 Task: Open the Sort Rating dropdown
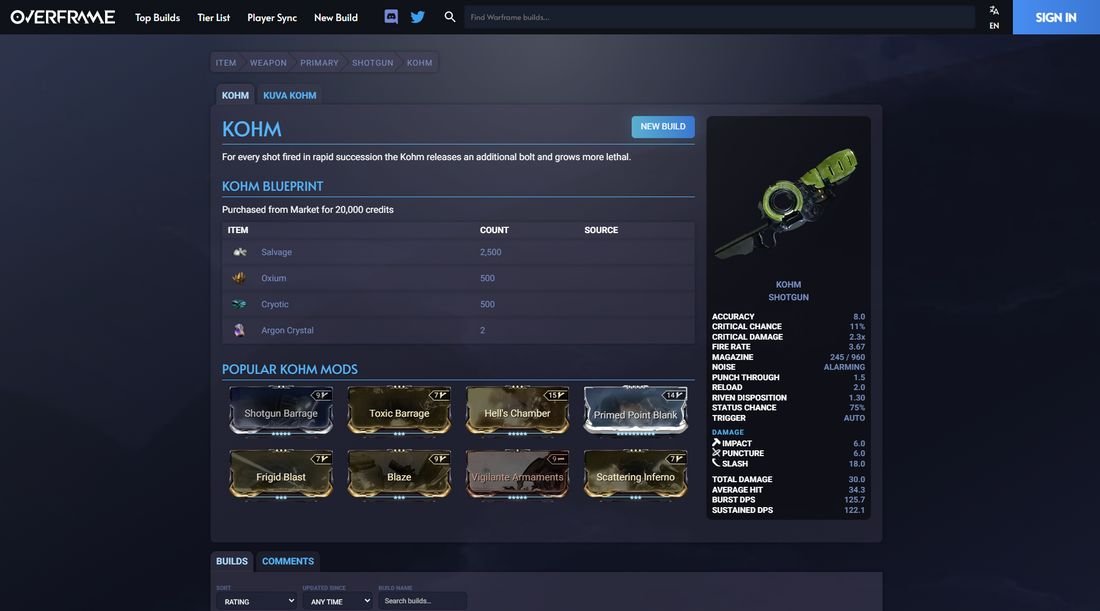coord(256,601)
